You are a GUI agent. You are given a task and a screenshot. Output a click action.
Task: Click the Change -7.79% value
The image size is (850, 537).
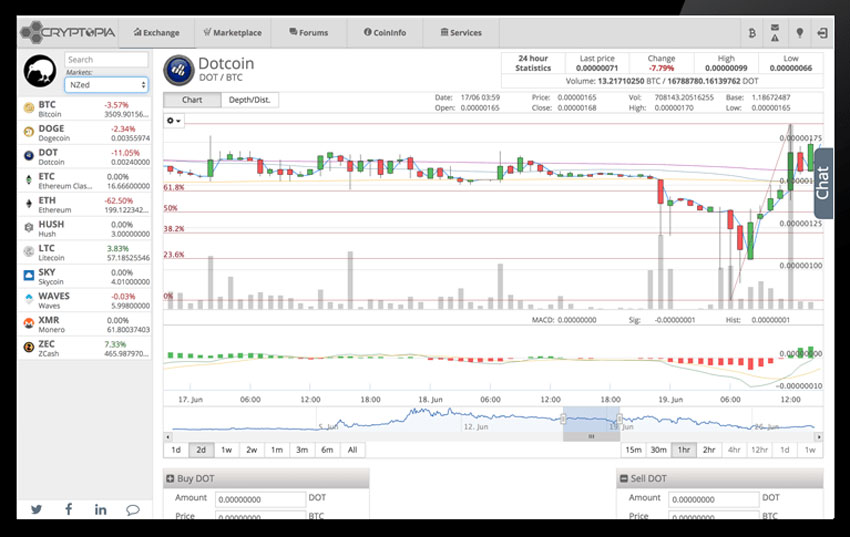(x=661, y=68)
